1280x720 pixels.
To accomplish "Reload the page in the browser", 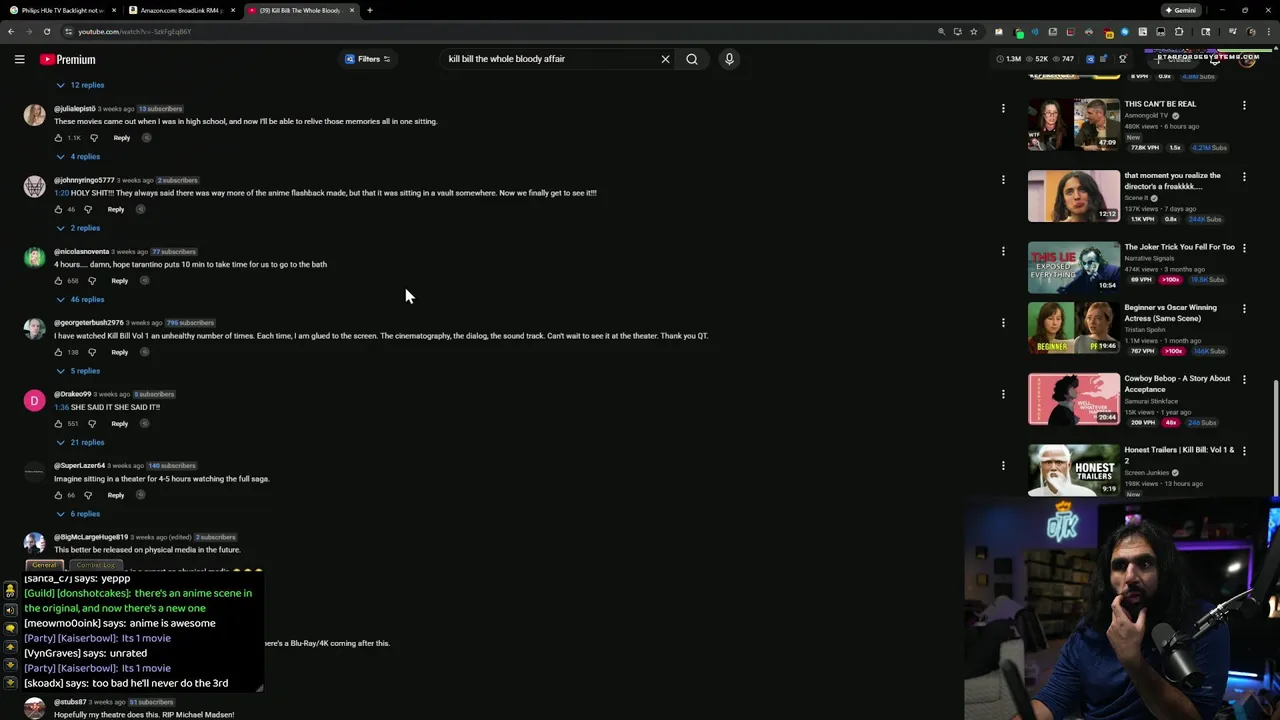I will click(x=46, y=31).
